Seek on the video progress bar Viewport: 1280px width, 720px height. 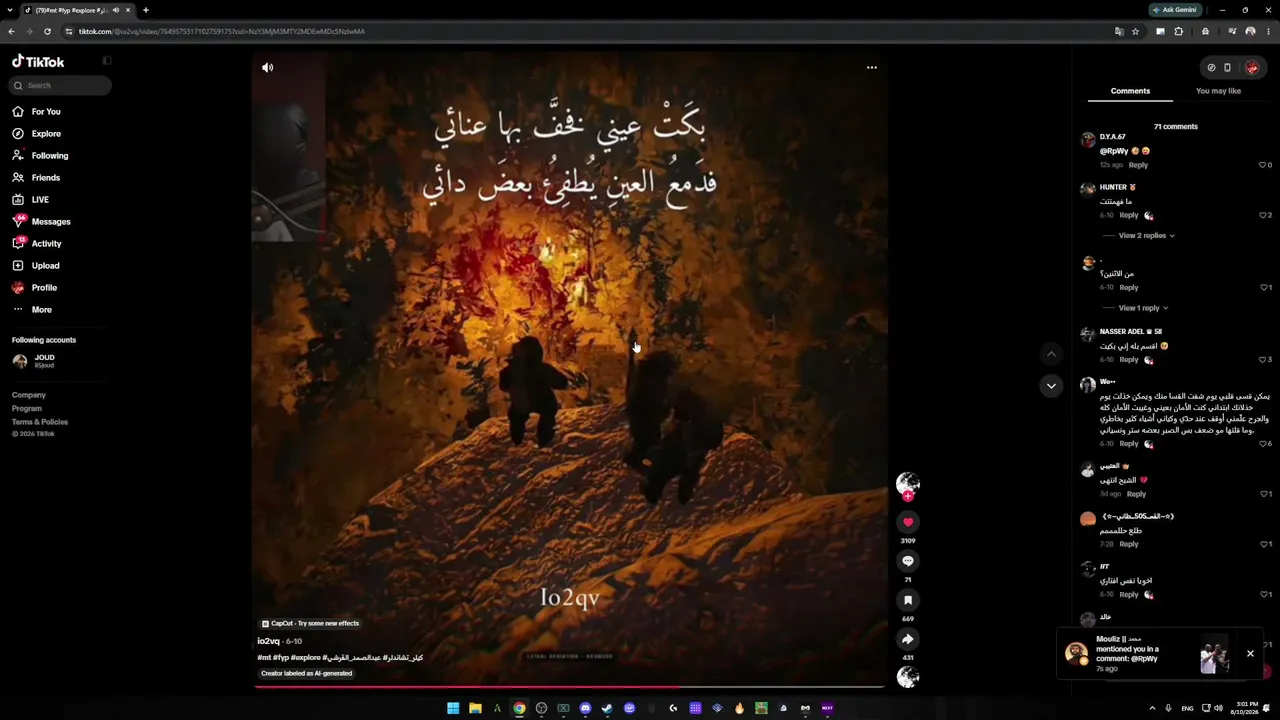(570, 687)
